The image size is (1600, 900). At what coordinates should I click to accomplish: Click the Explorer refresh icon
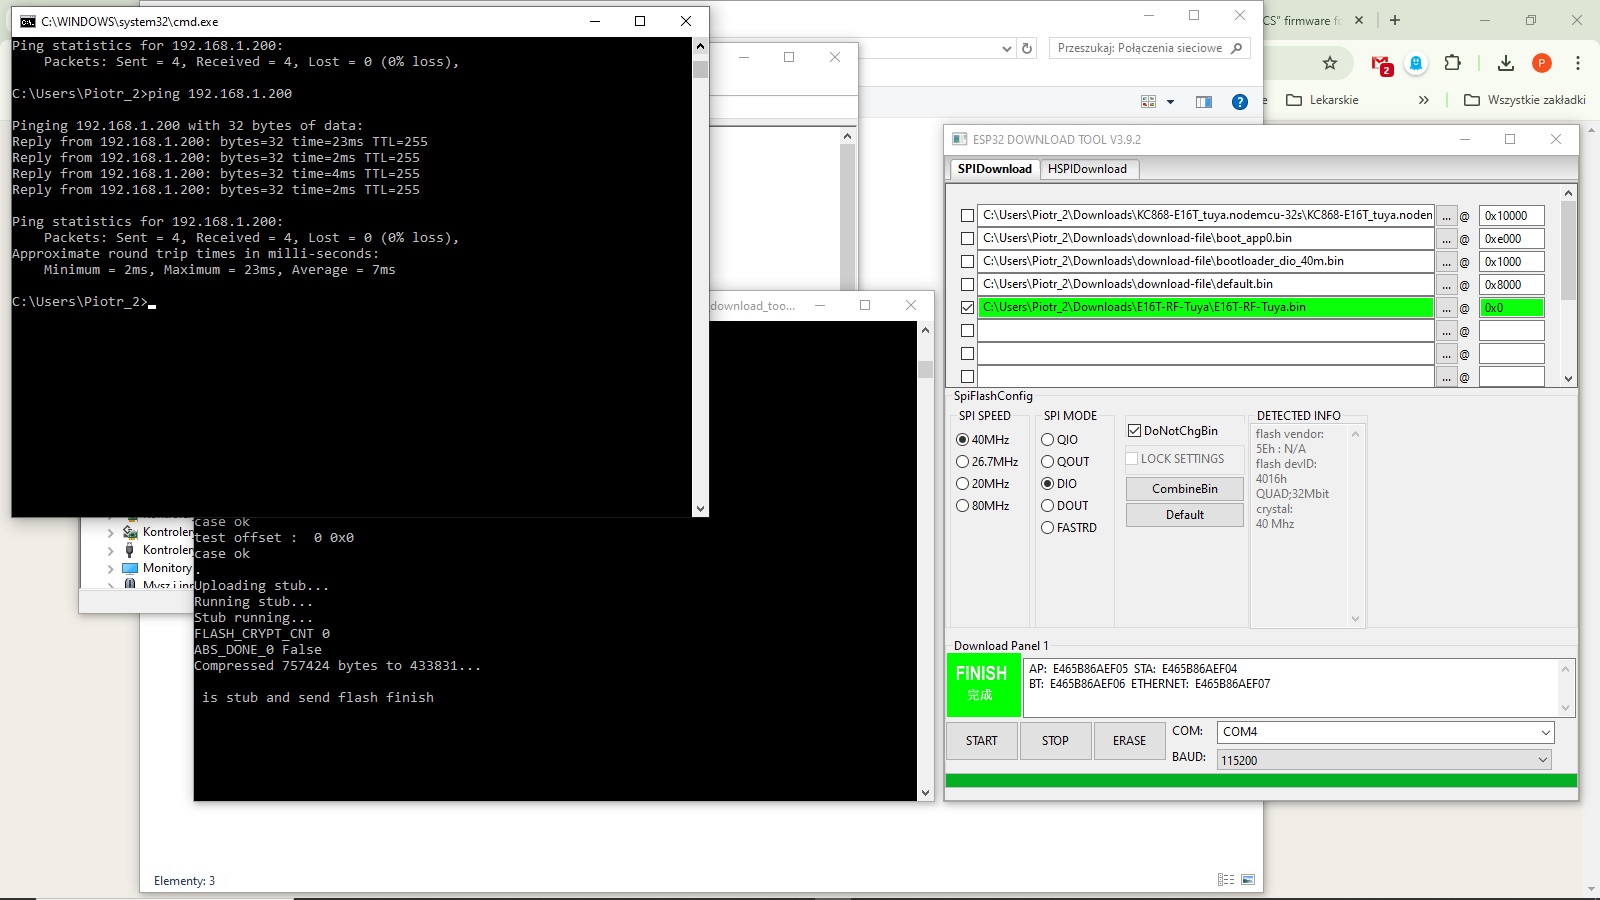tap(1027, 48)
